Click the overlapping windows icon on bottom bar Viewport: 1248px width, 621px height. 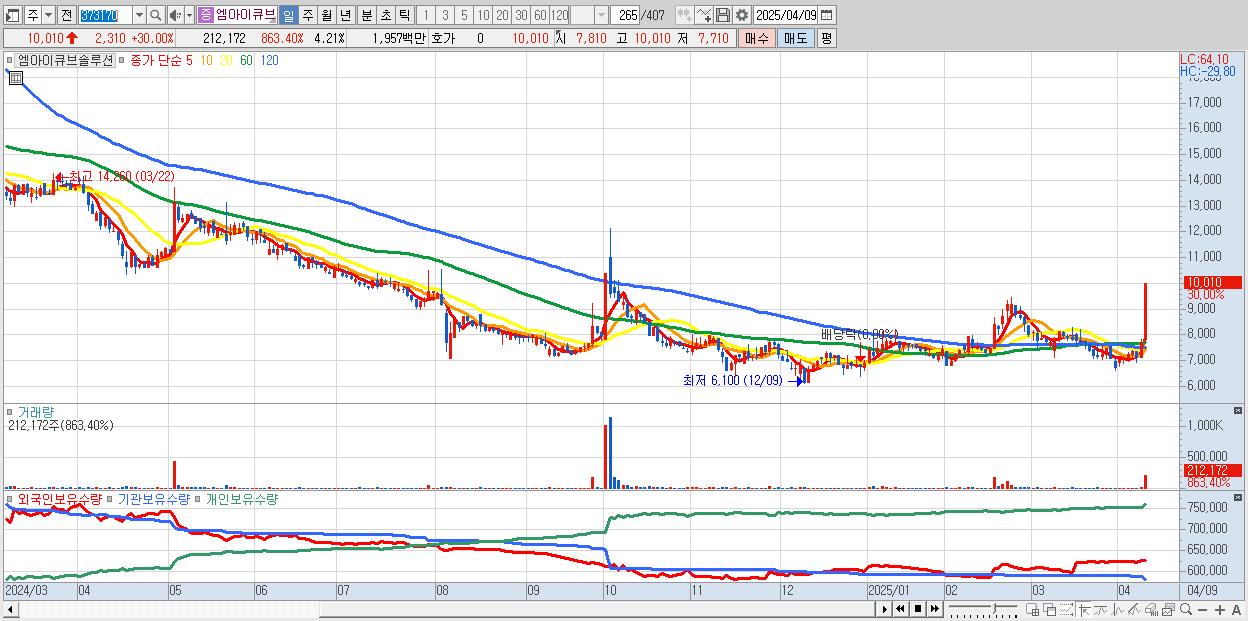click(1050, 609)
